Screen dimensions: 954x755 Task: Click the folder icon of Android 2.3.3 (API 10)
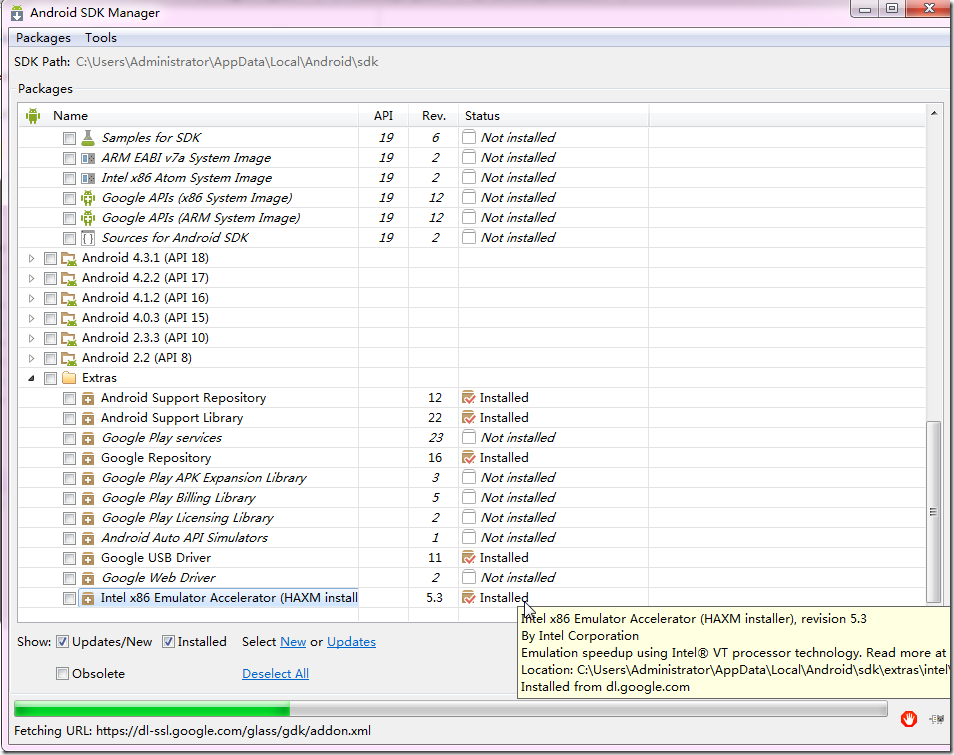point(69,338)
